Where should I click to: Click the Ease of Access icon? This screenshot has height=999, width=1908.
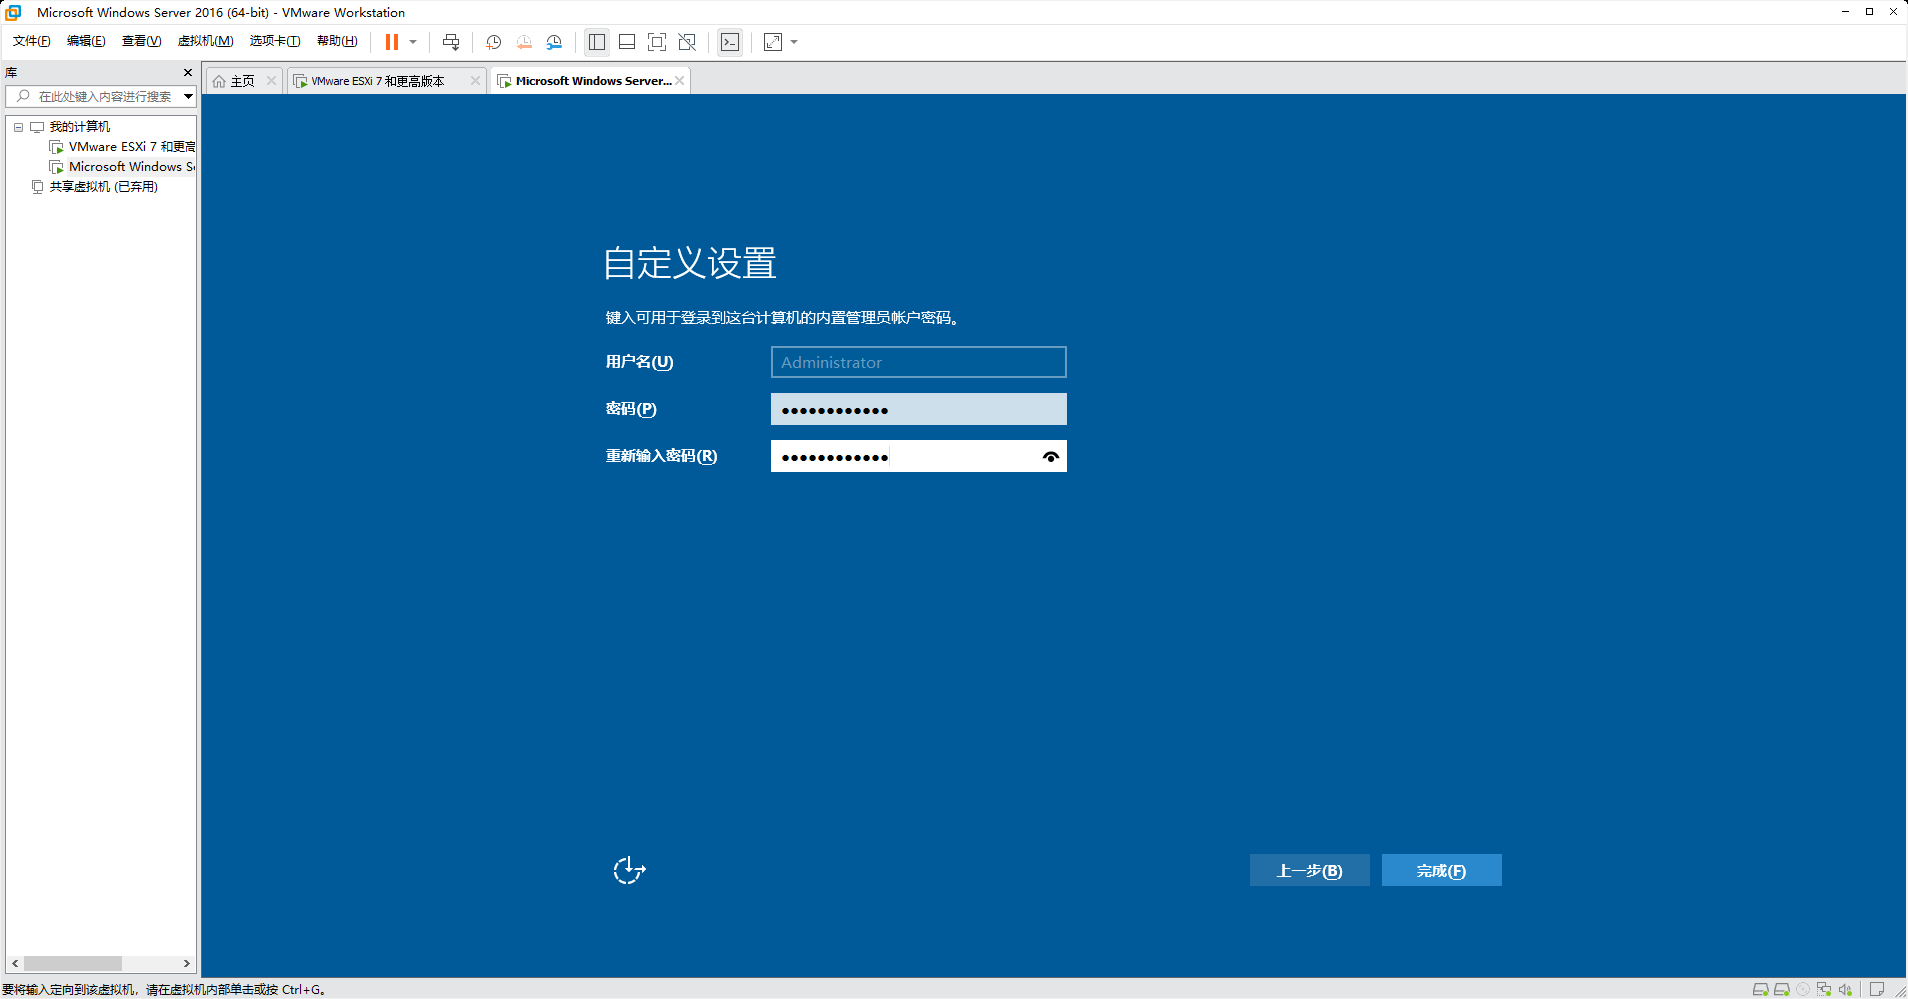click(x=629, y=870)
